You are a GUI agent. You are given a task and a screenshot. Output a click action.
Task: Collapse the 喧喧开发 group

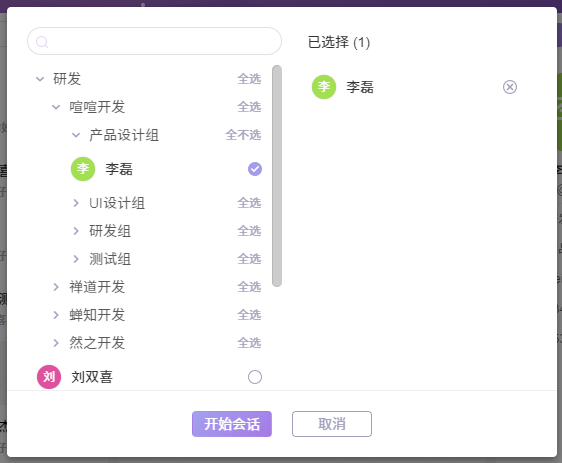[56, 107]
